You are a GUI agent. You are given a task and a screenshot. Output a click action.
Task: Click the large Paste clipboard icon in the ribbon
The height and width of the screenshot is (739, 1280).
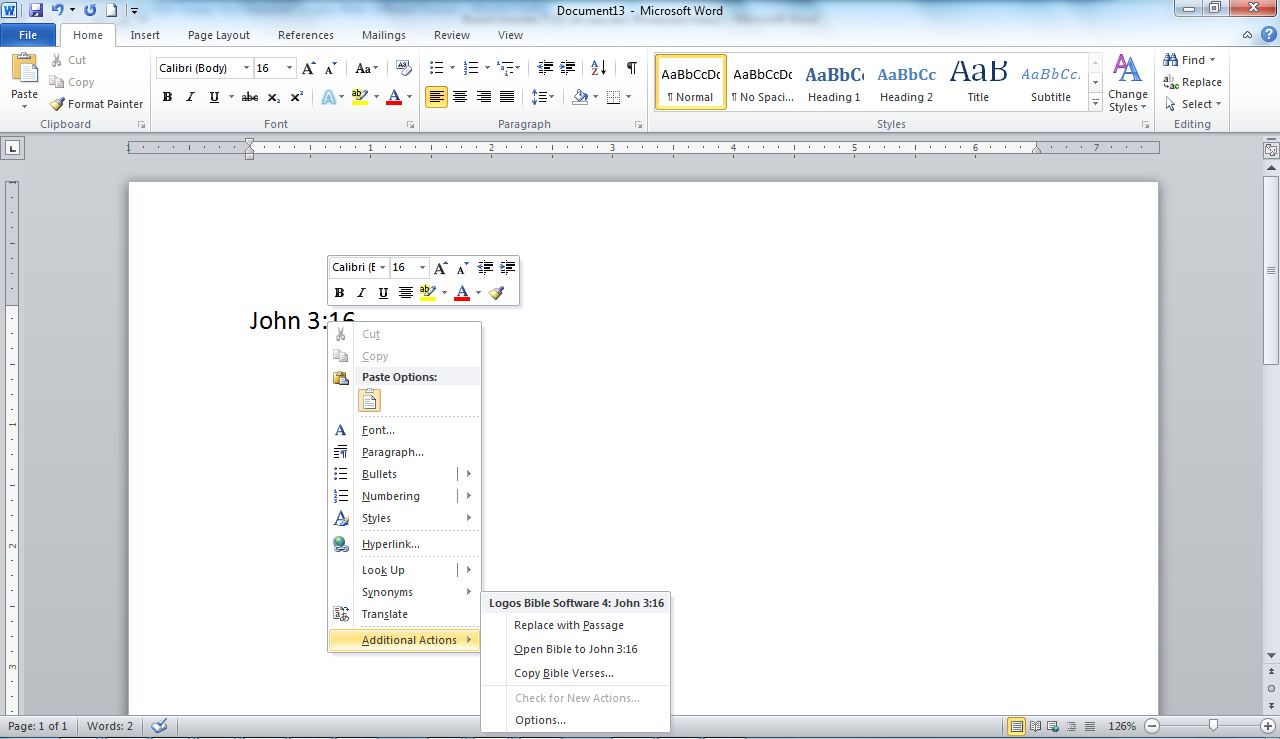coord(24,69)
